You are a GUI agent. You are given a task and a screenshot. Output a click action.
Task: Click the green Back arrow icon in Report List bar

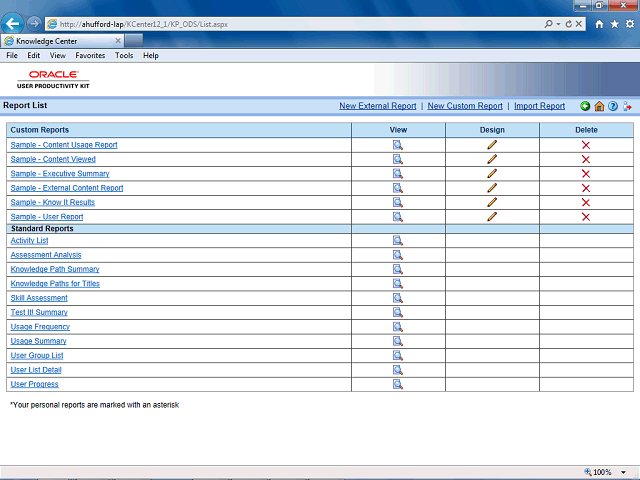[x=585, y=106]
